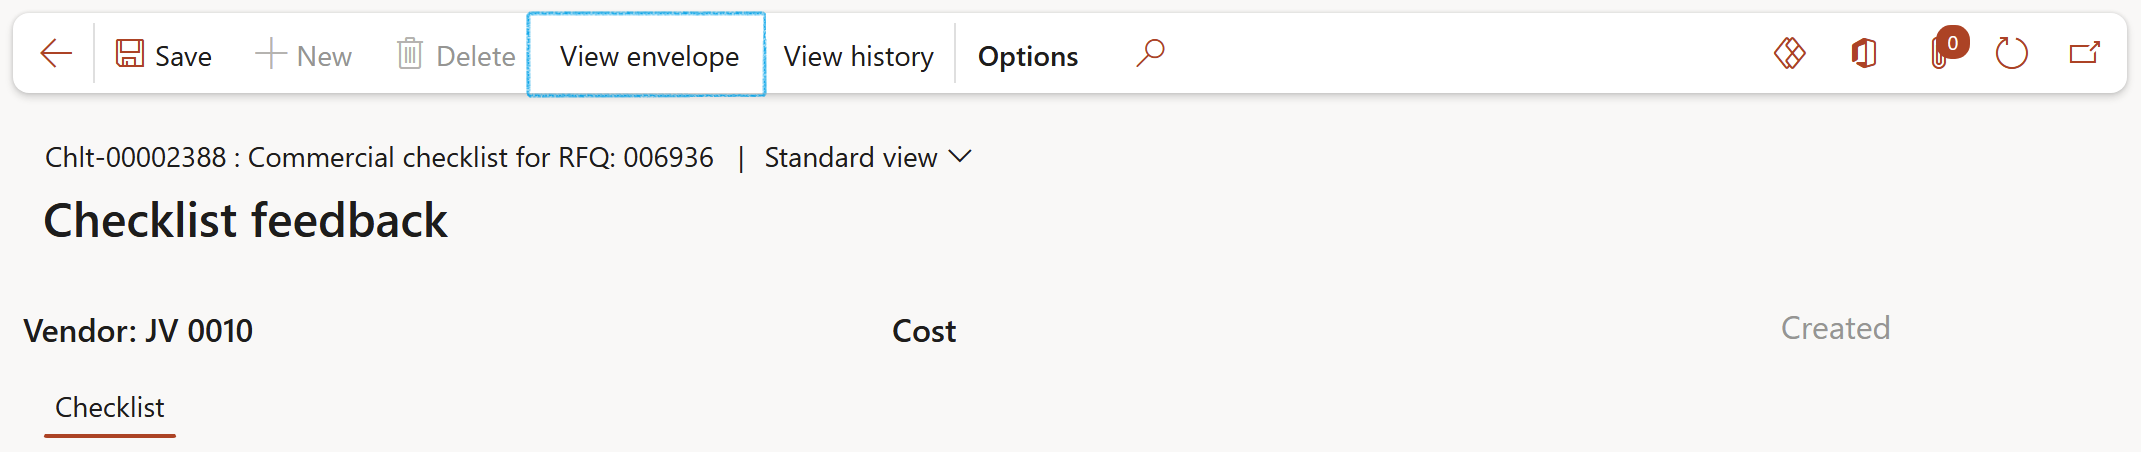Open View envelope
Viewport: 2141px width, 452px height.
coord(648,56)
